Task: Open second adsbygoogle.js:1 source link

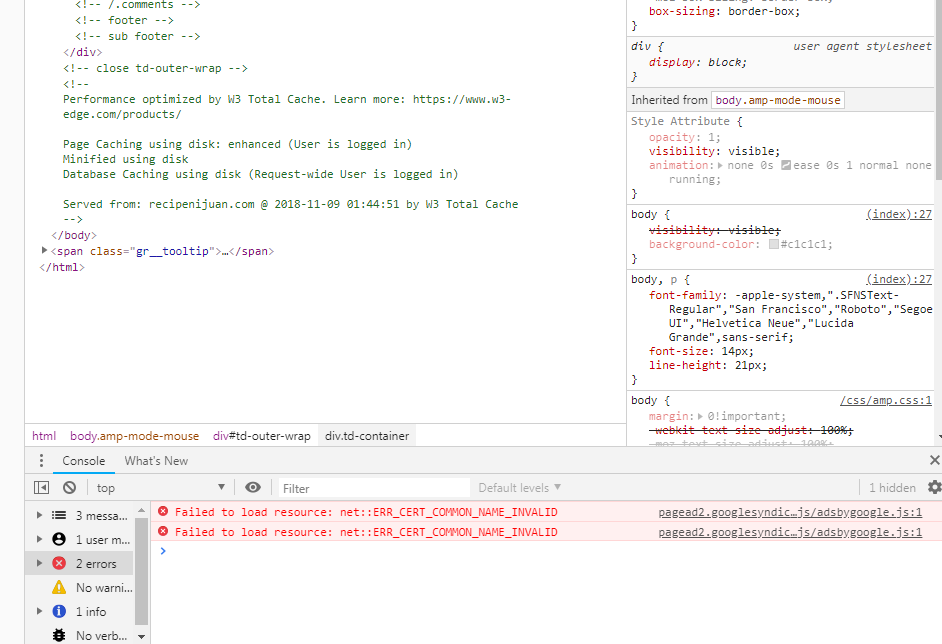Action: (x=790, y=532)
